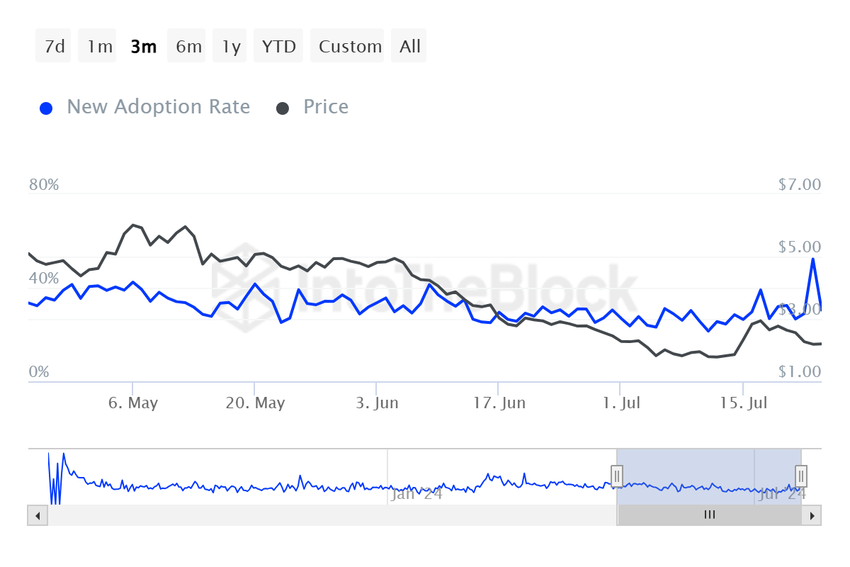Image resolution: width=850 pixels, height=567 pixels.
Task: Grab the right navigator handle
Action: [801, 475]
